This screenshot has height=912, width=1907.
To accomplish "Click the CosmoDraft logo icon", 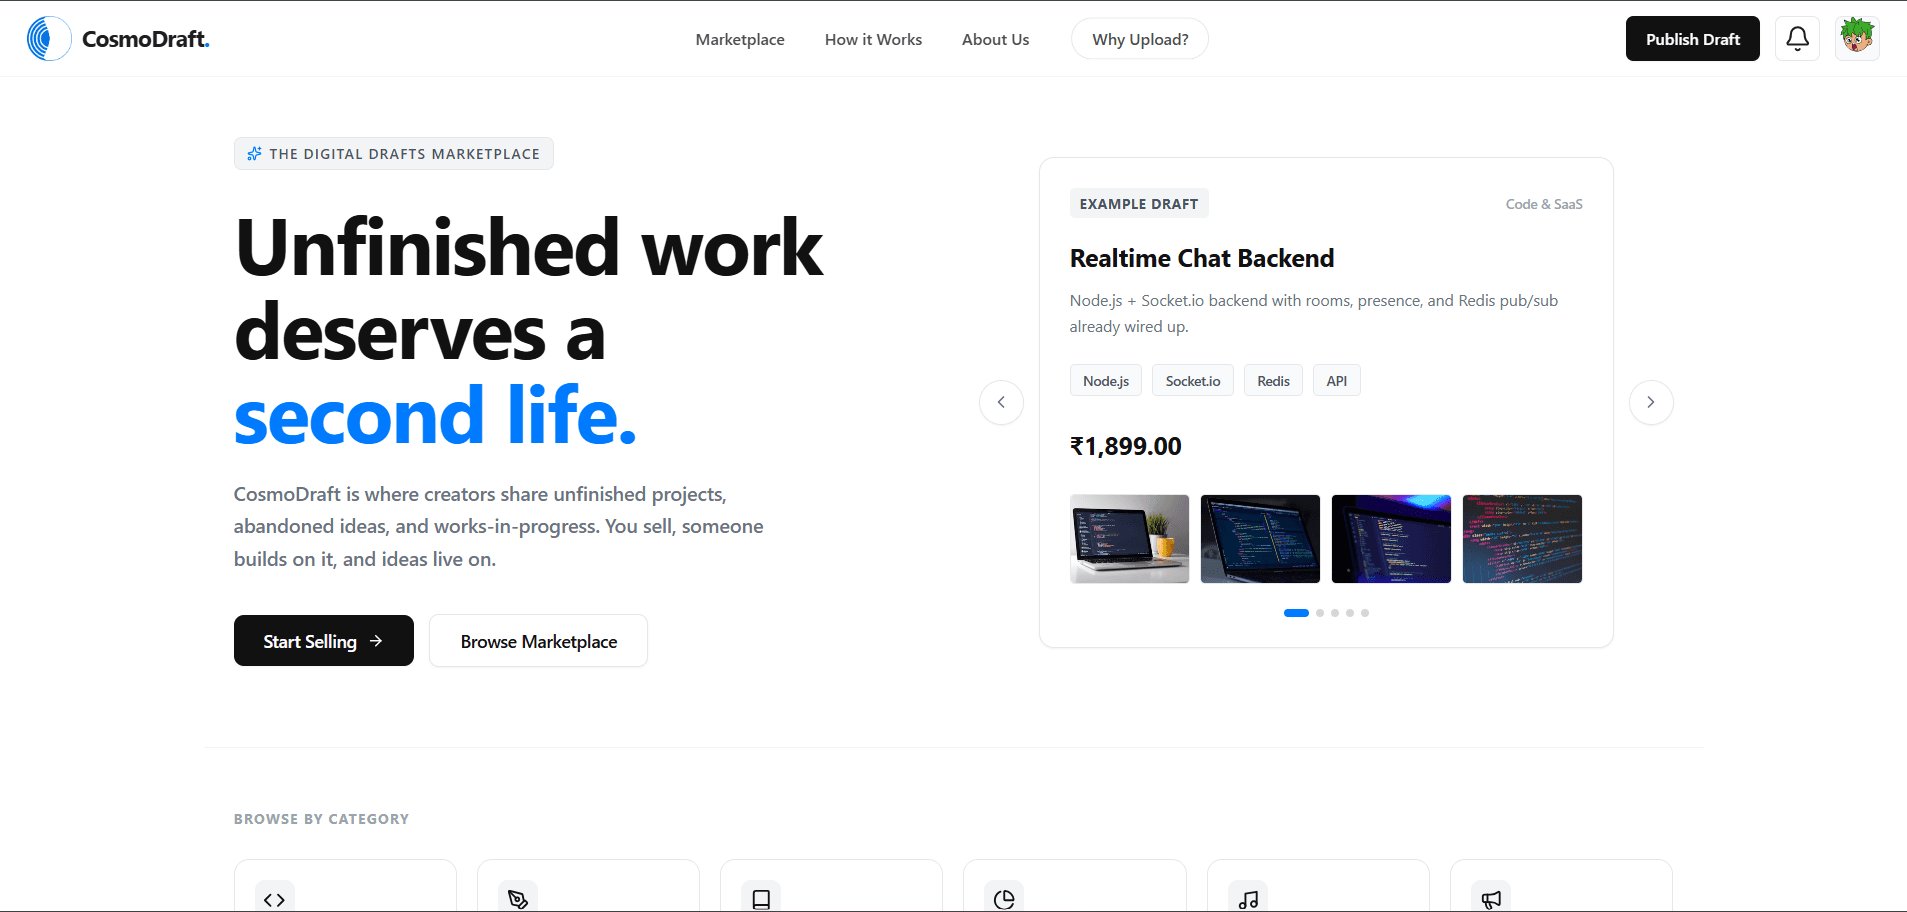I will click(x=49, y=39).
